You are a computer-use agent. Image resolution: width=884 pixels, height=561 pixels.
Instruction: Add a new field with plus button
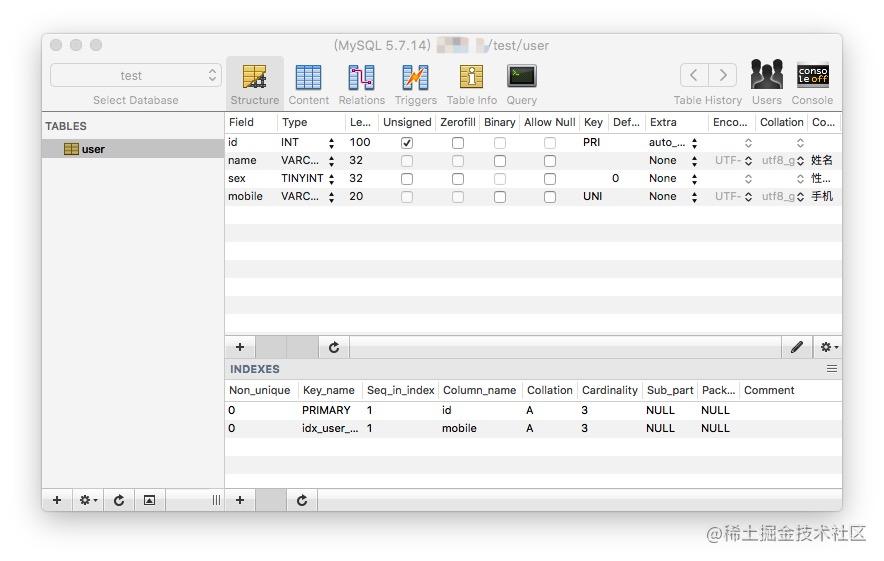(x=240, y=347)
